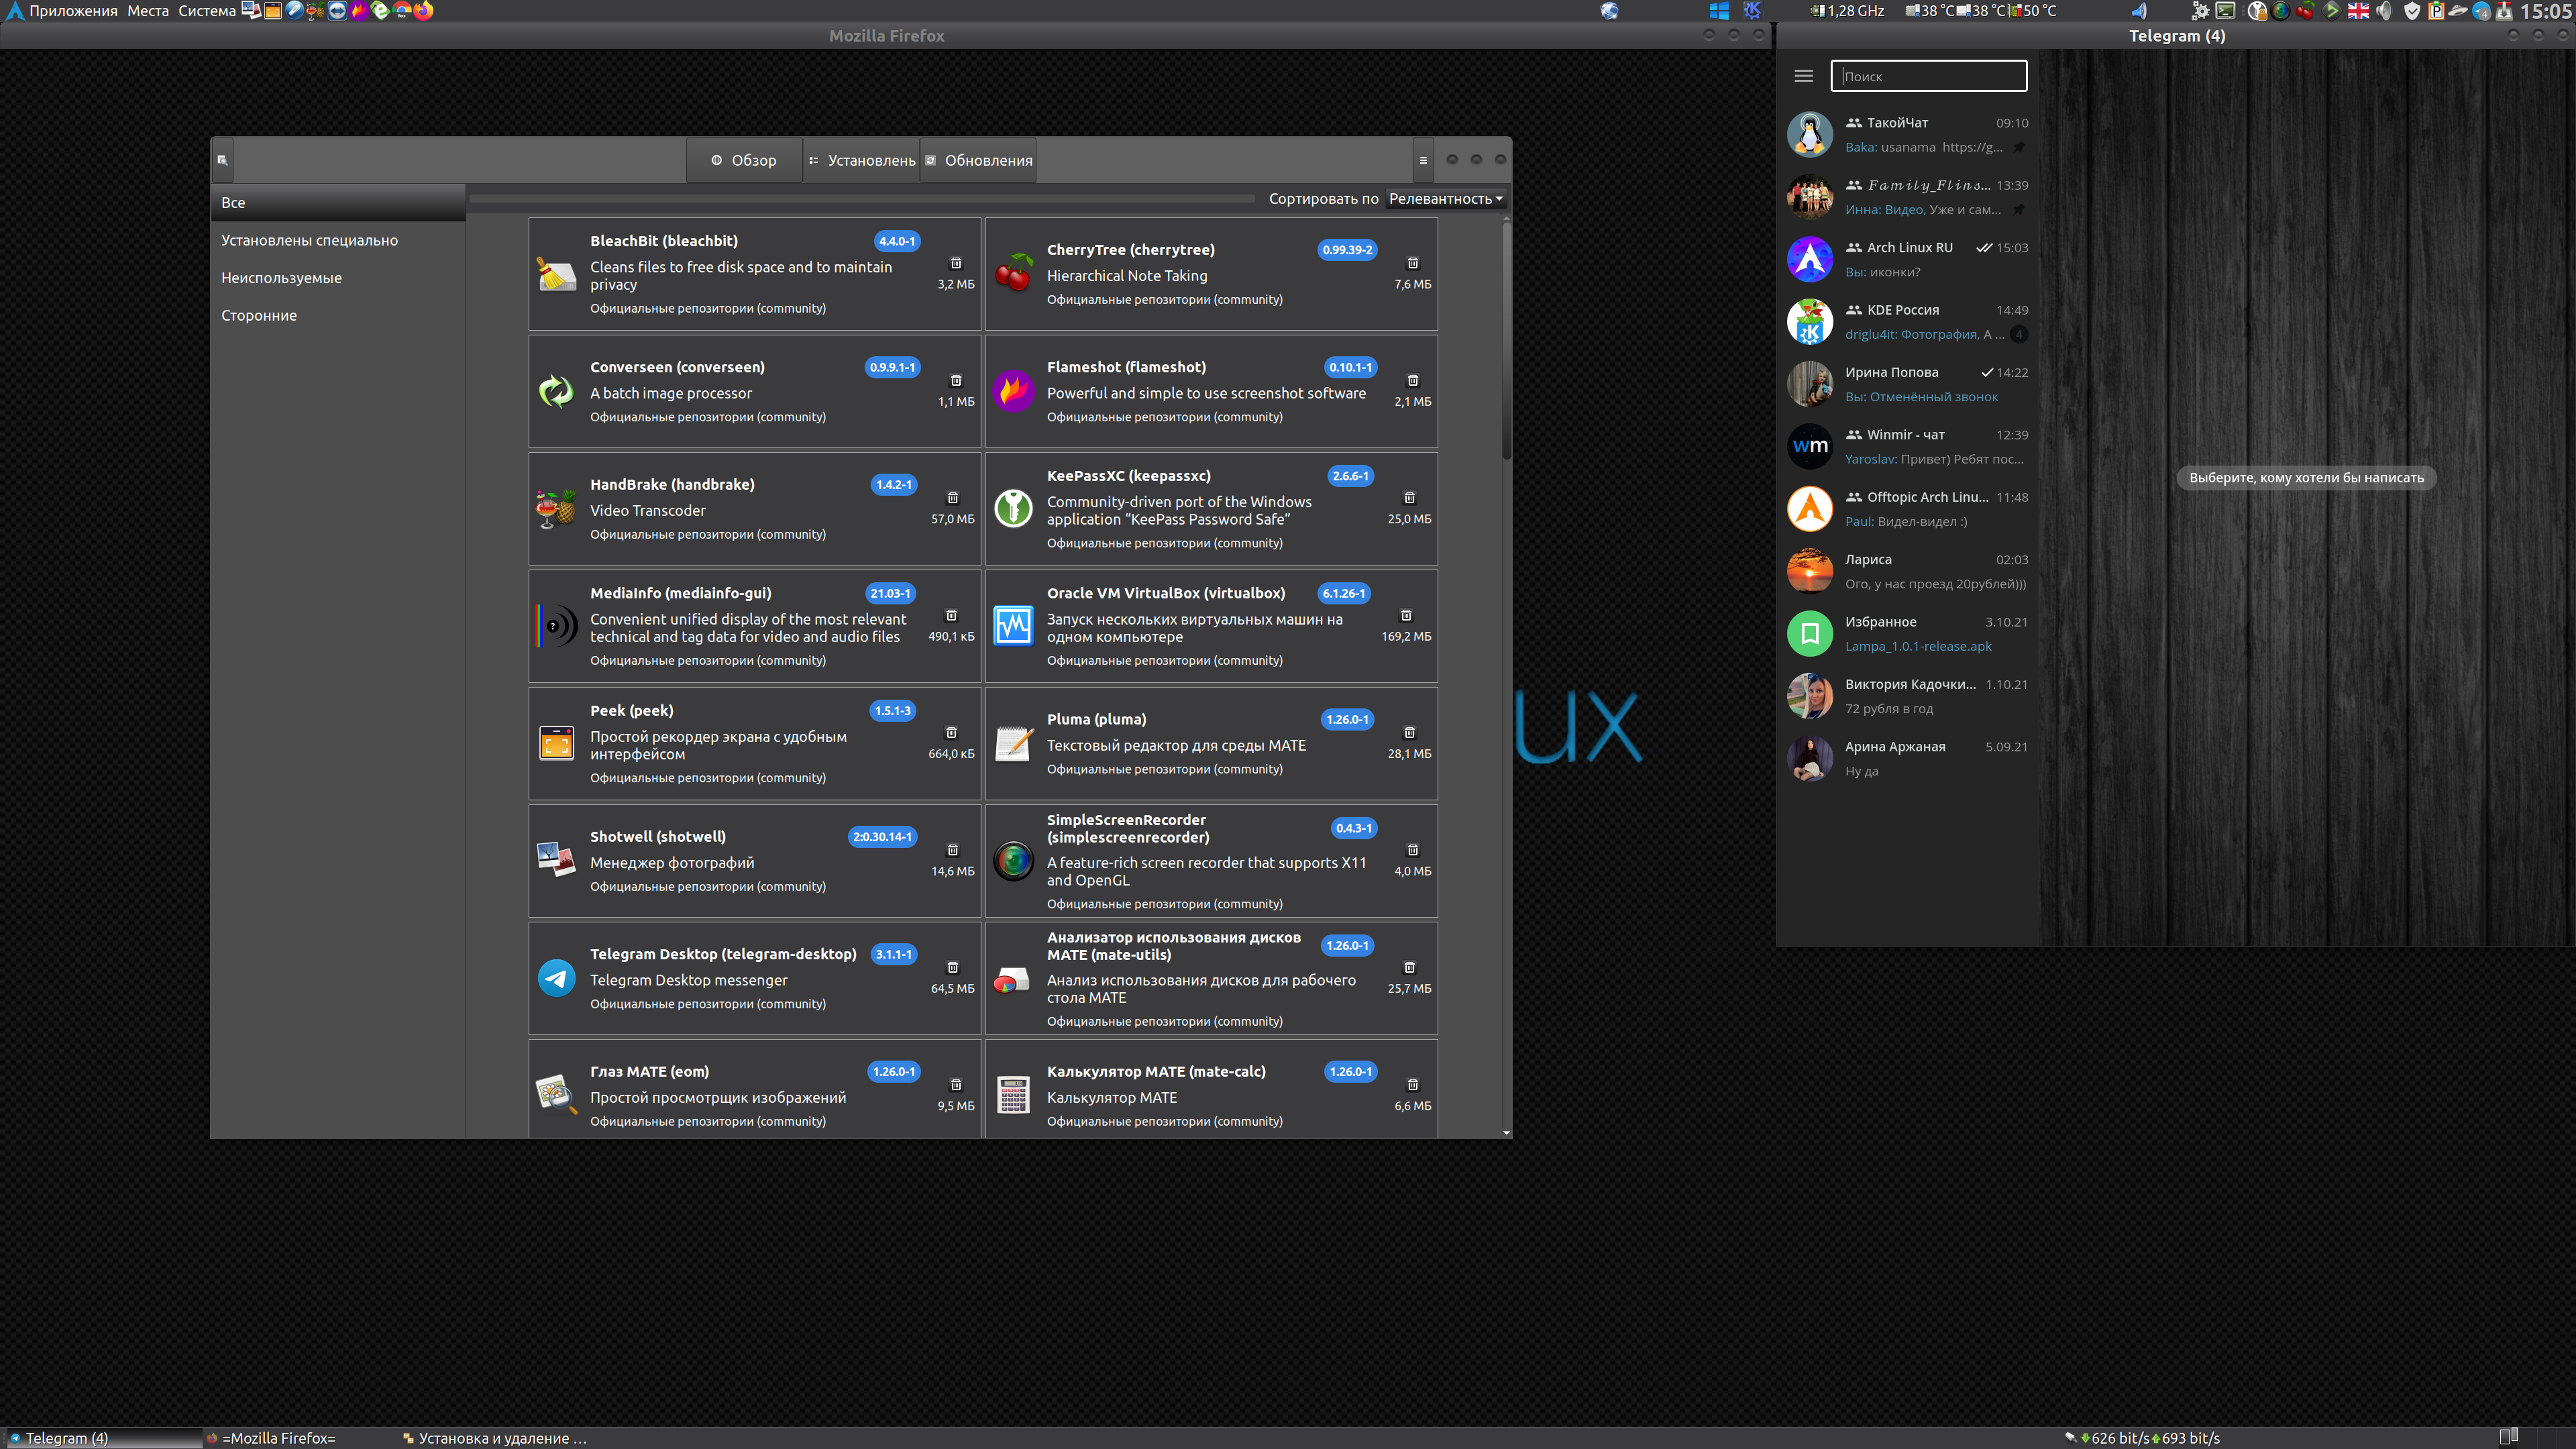
Task: Open the Обновления tab
Action: pyautogui.click(x=978, y=160)
